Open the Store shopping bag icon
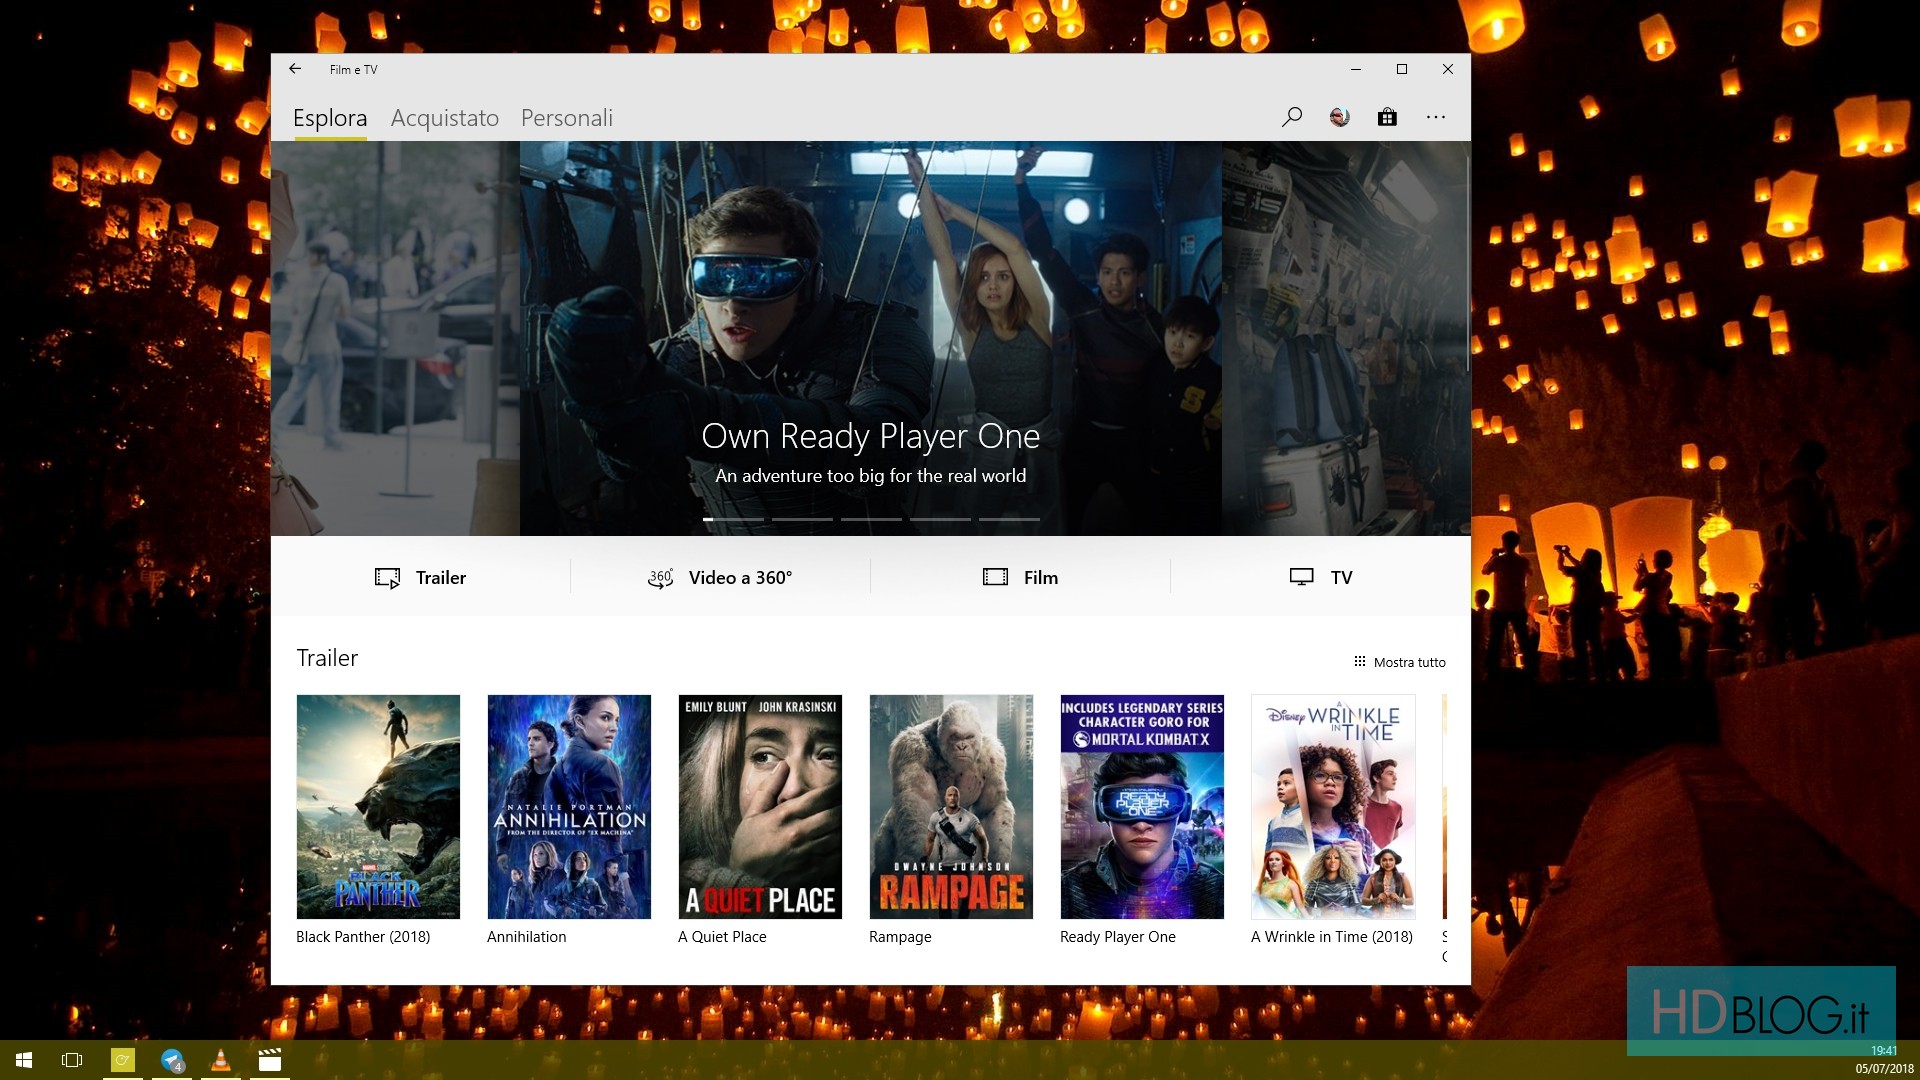This screenshot has width=1920, height=1080. 1387,117
